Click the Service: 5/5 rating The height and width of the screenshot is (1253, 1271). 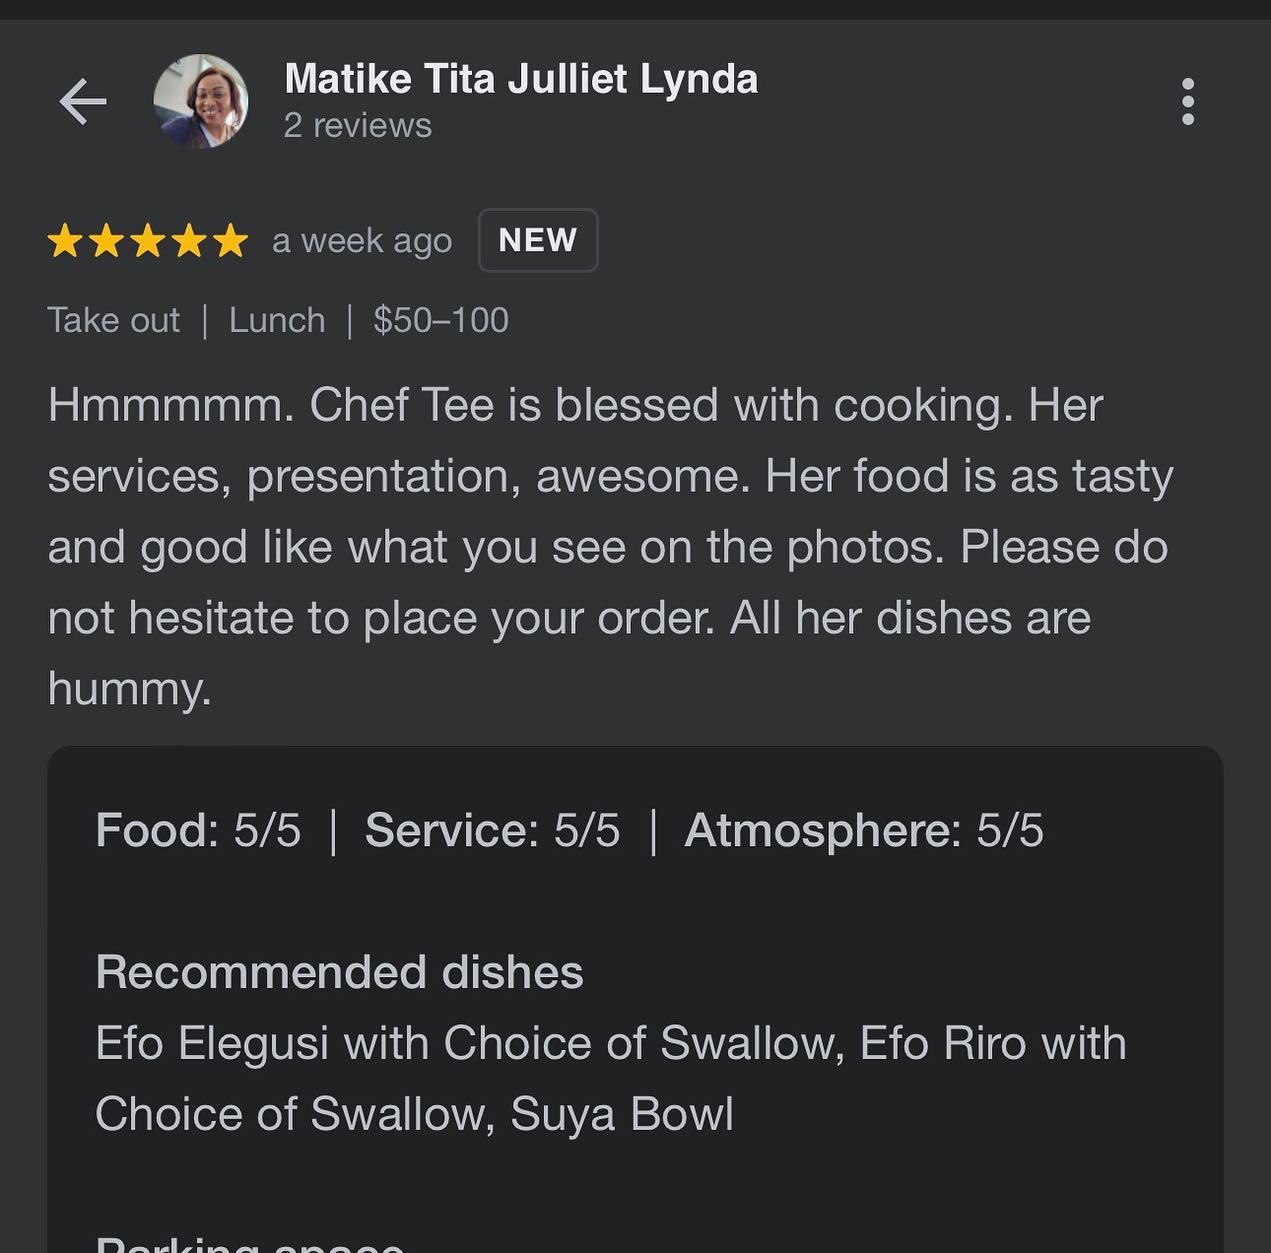pyautogui.click(x=492, y=830)
